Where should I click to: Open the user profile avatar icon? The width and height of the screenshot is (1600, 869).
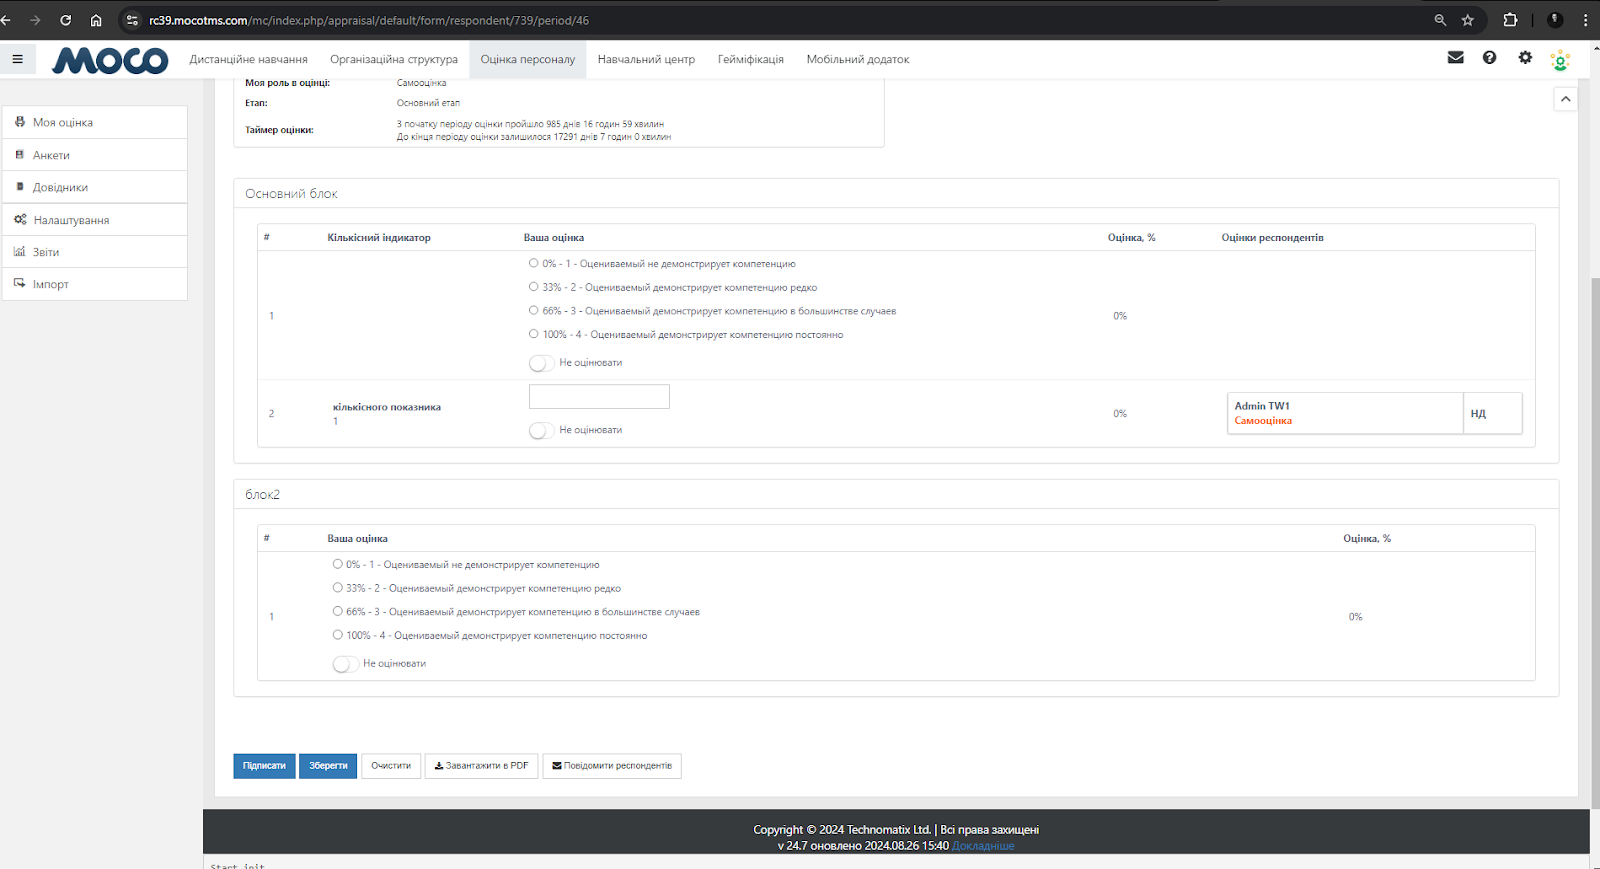pos(1560,60)
